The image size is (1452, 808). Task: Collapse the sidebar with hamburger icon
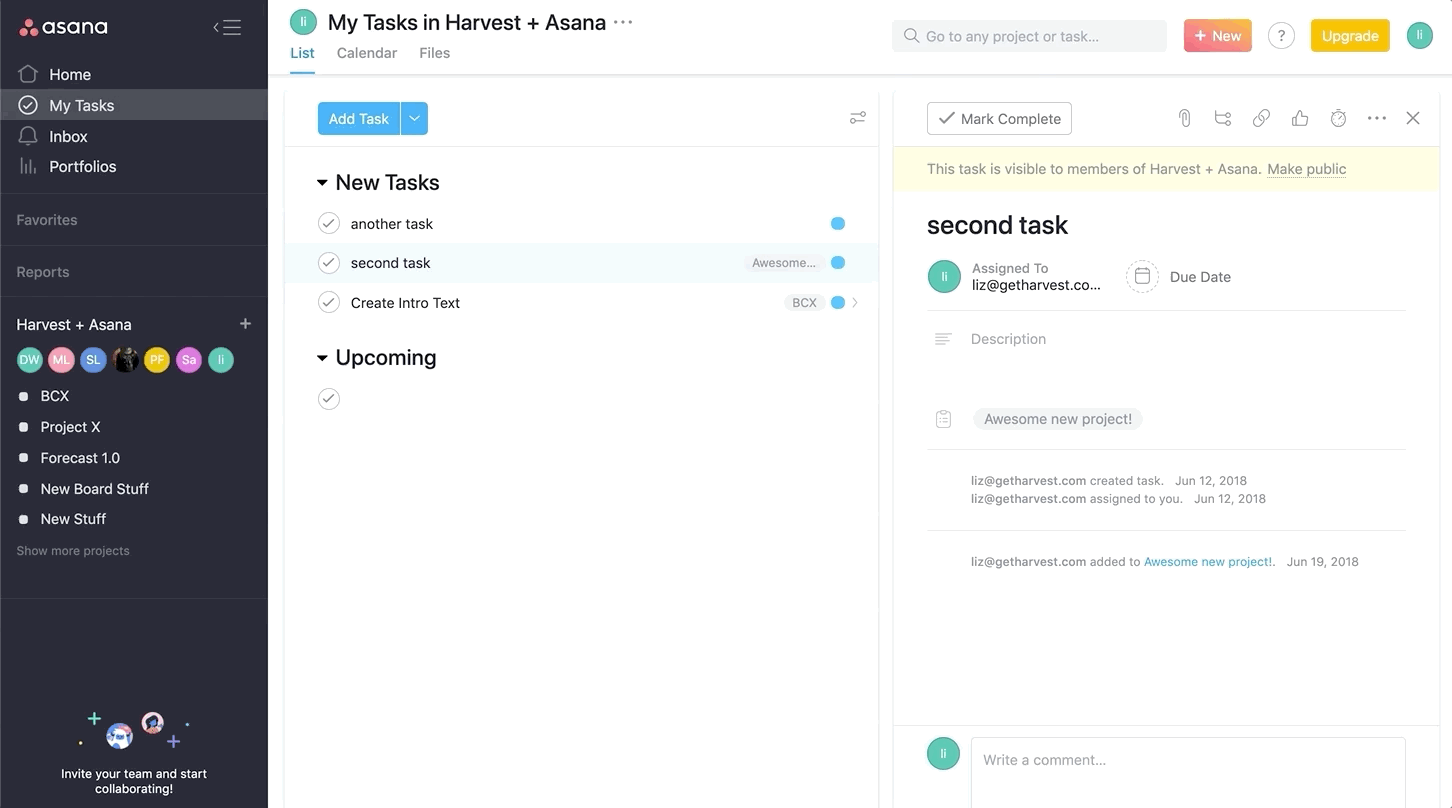tap(227, 27)
